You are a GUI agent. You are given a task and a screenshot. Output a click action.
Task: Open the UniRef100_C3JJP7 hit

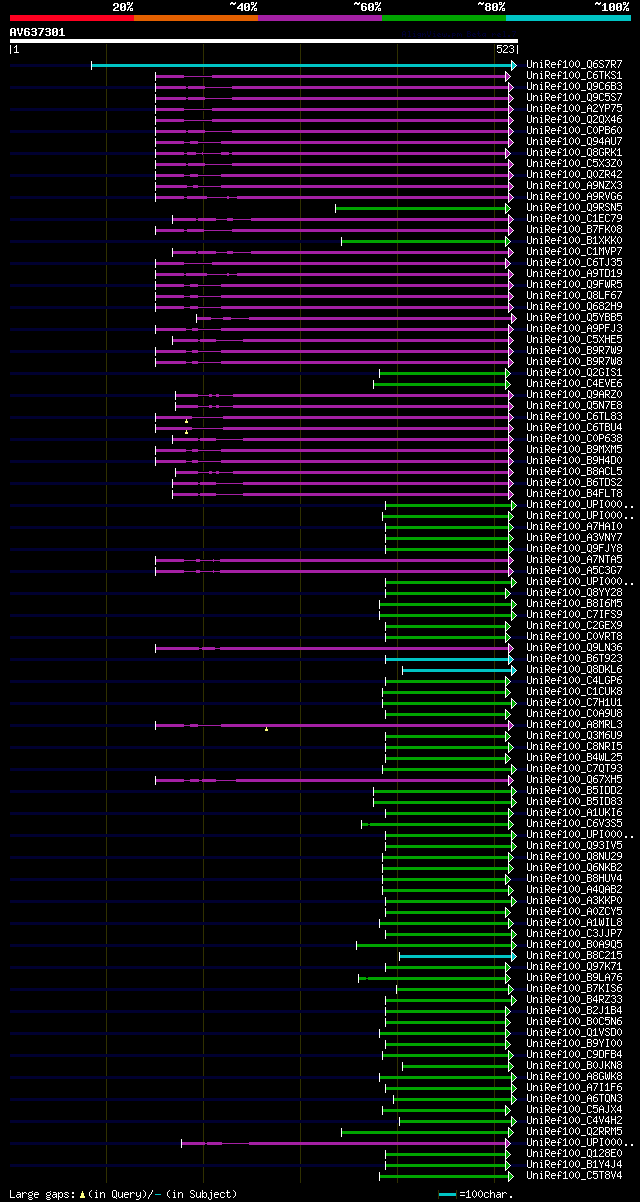pos(574,934)
